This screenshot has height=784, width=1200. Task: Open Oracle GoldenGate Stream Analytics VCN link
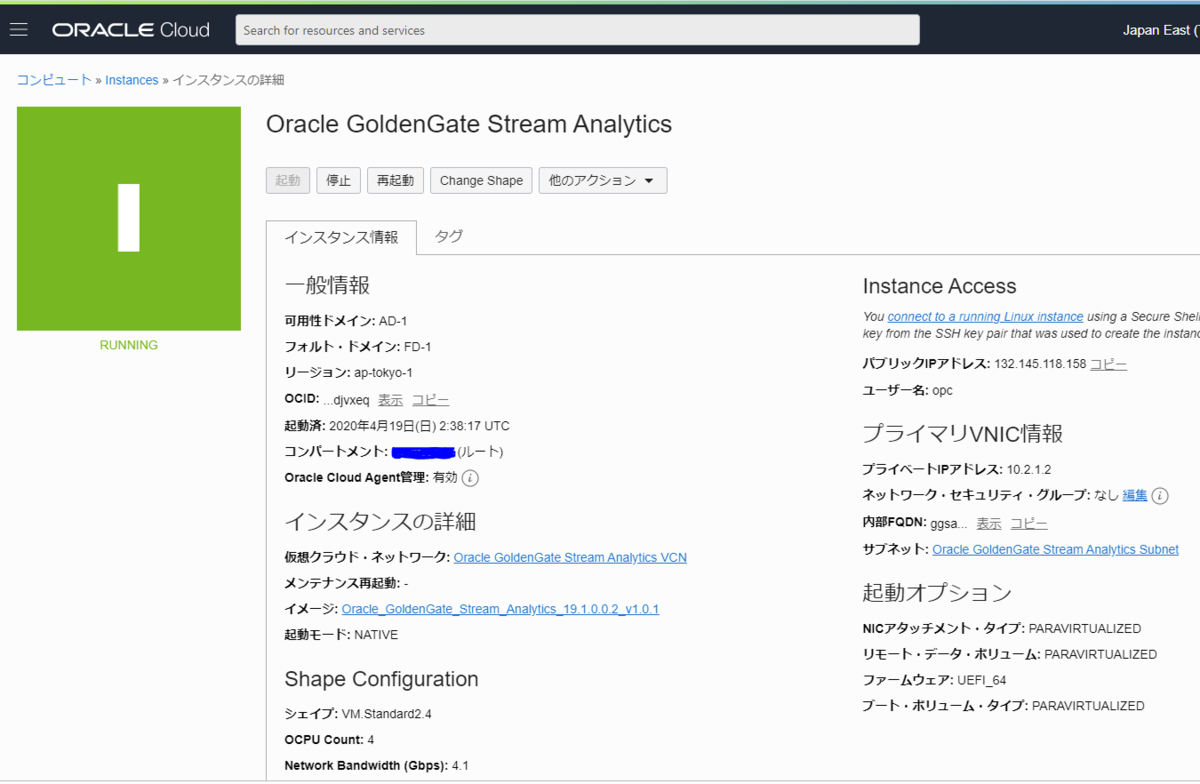point(570,558)
